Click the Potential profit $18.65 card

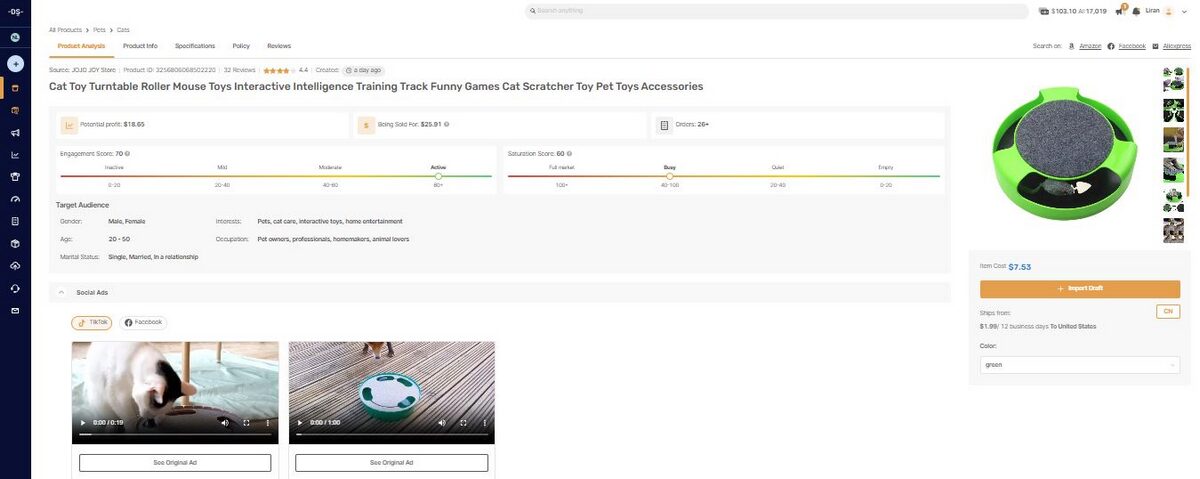[x=201, y=125]
